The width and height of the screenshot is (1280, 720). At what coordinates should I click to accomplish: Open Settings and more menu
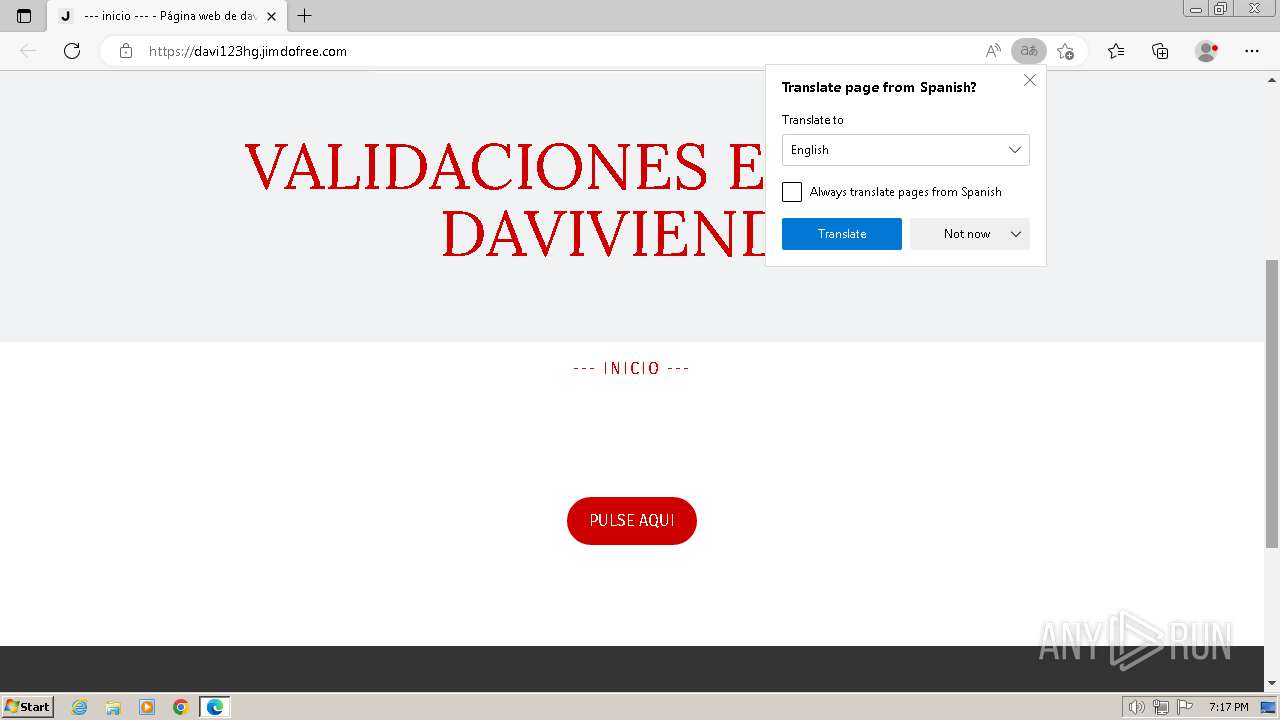click(1252, 51)
